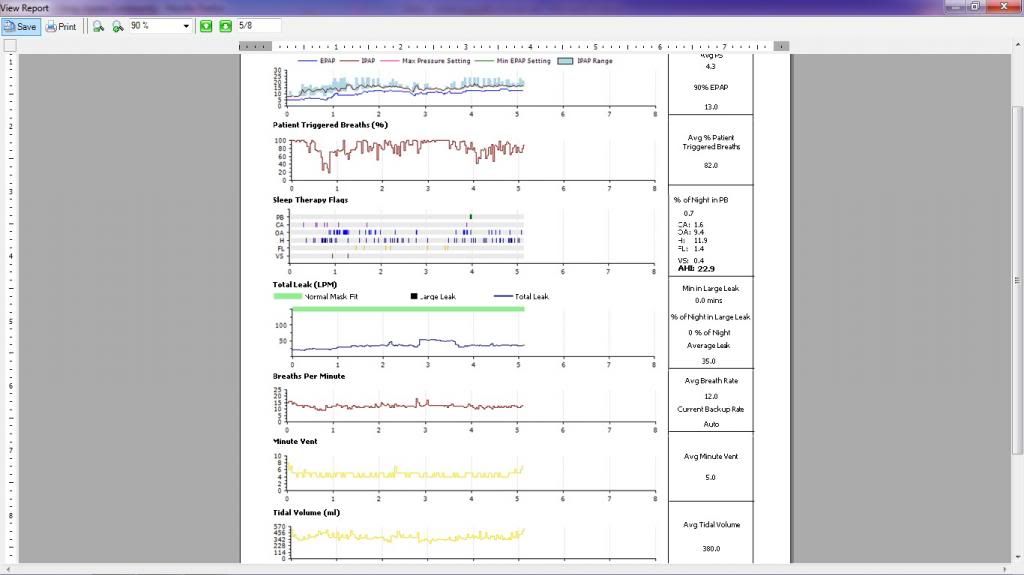The width and height of the screenshot is (1024, 575).
Task: Click the "Total Leak (LPM)" heading
Action: point(305,284)
